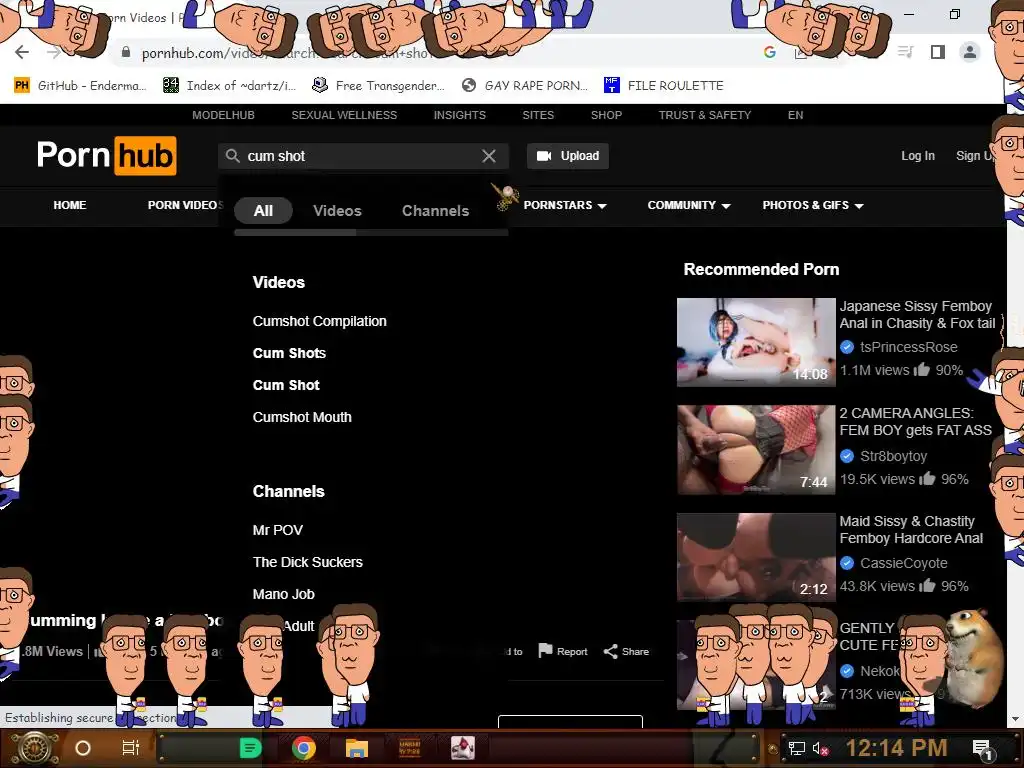Expand the COMMUNITY dropdown menu
Viewport: 1024px width, 768px height.
[x=689, y=205]
